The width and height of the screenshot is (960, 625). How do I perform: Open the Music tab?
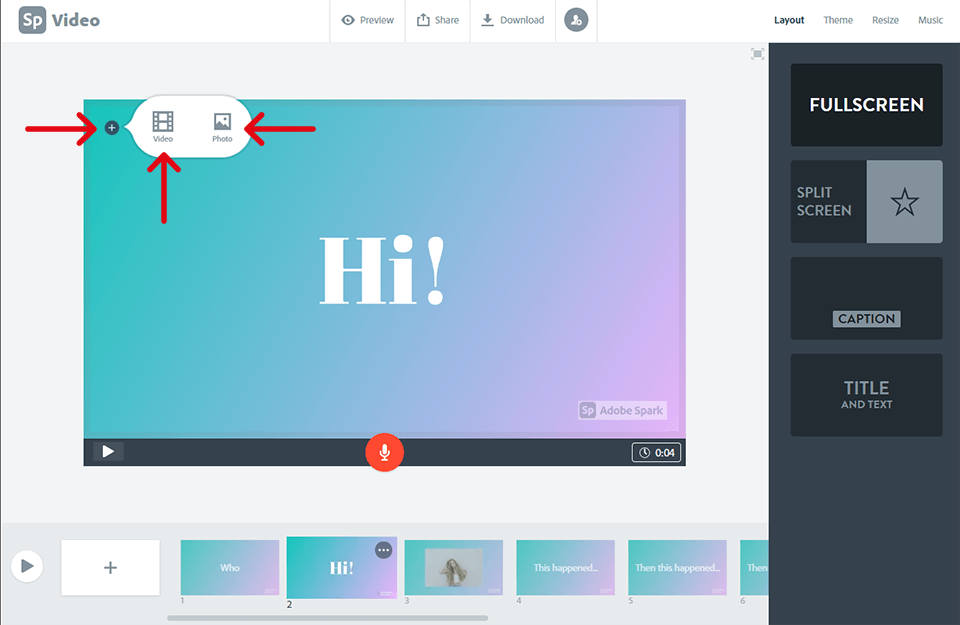click(x=930, y=20)
